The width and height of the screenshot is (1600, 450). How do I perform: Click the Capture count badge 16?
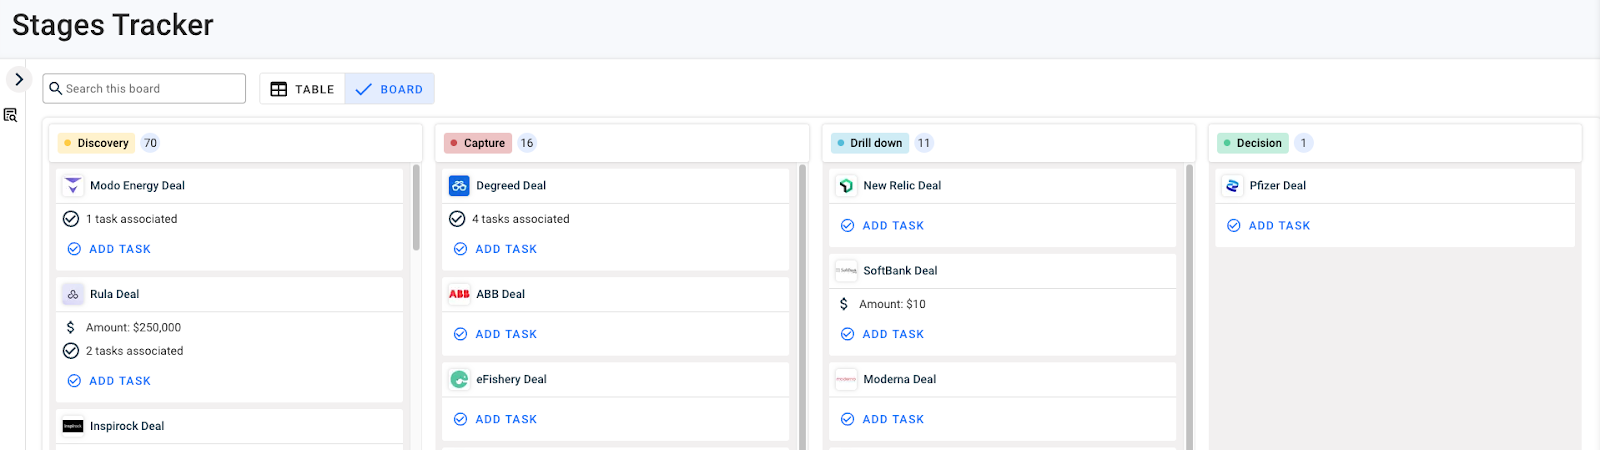[527, 143]
